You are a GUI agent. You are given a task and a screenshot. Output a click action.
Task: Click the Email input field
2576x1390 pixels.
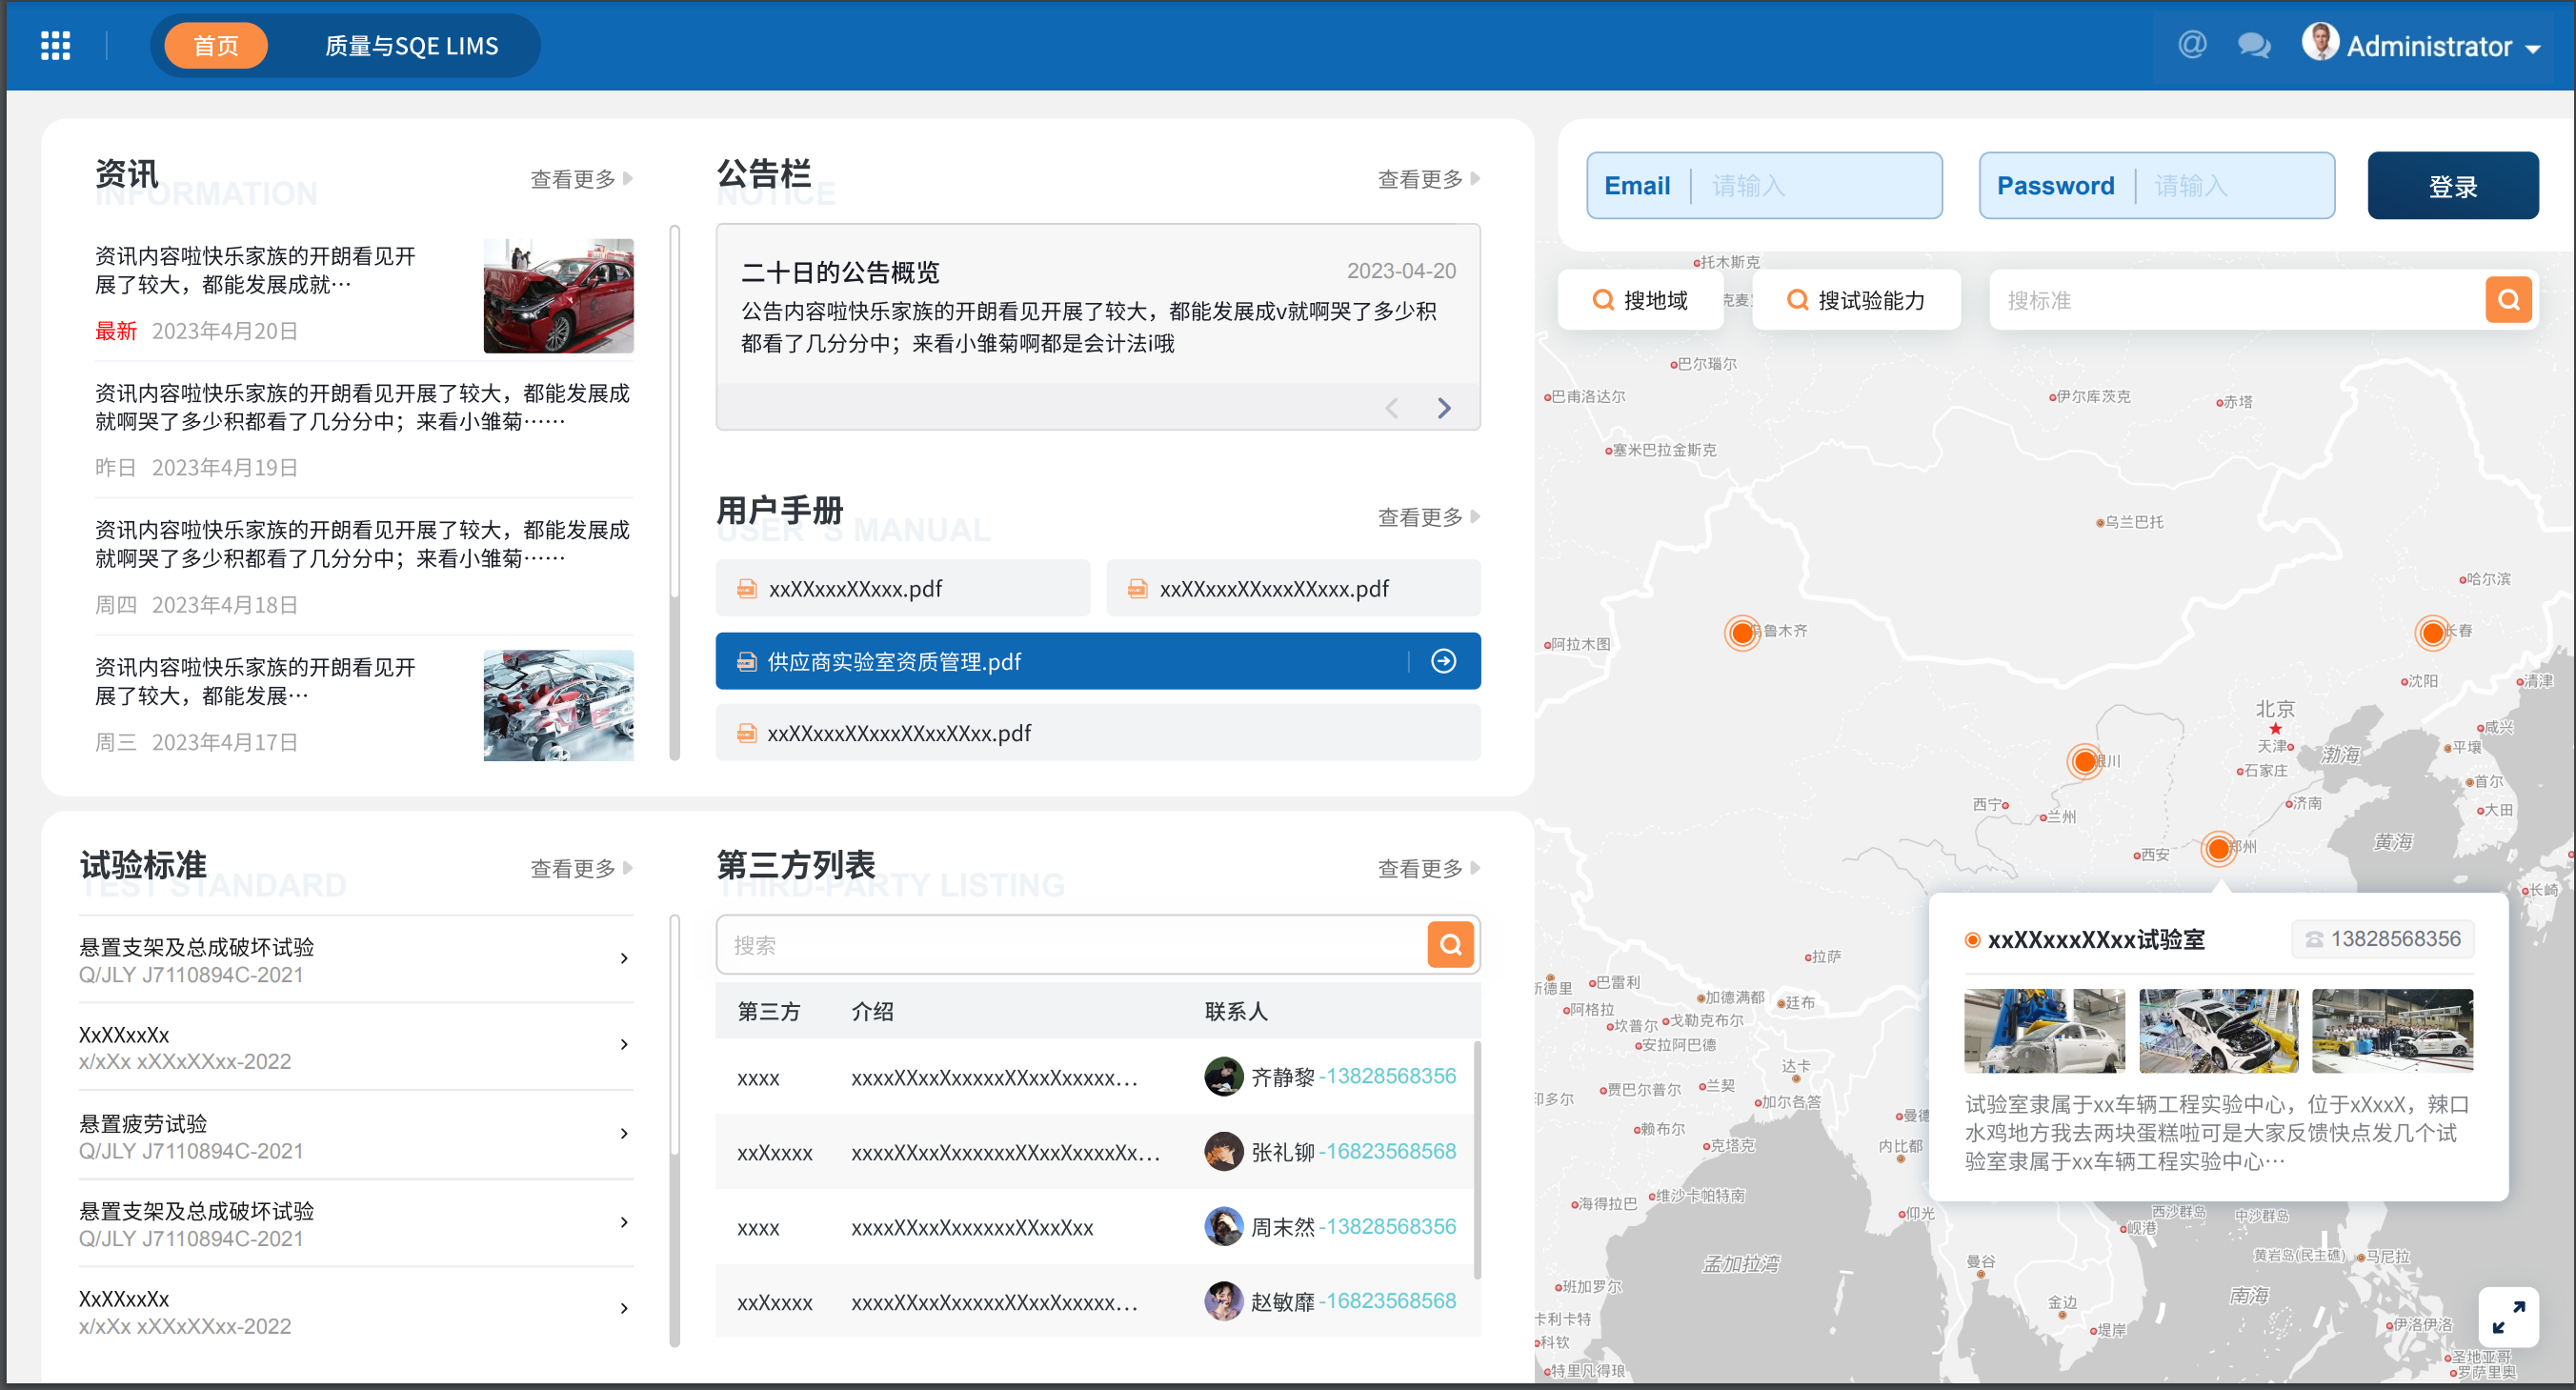[1764, 186]
